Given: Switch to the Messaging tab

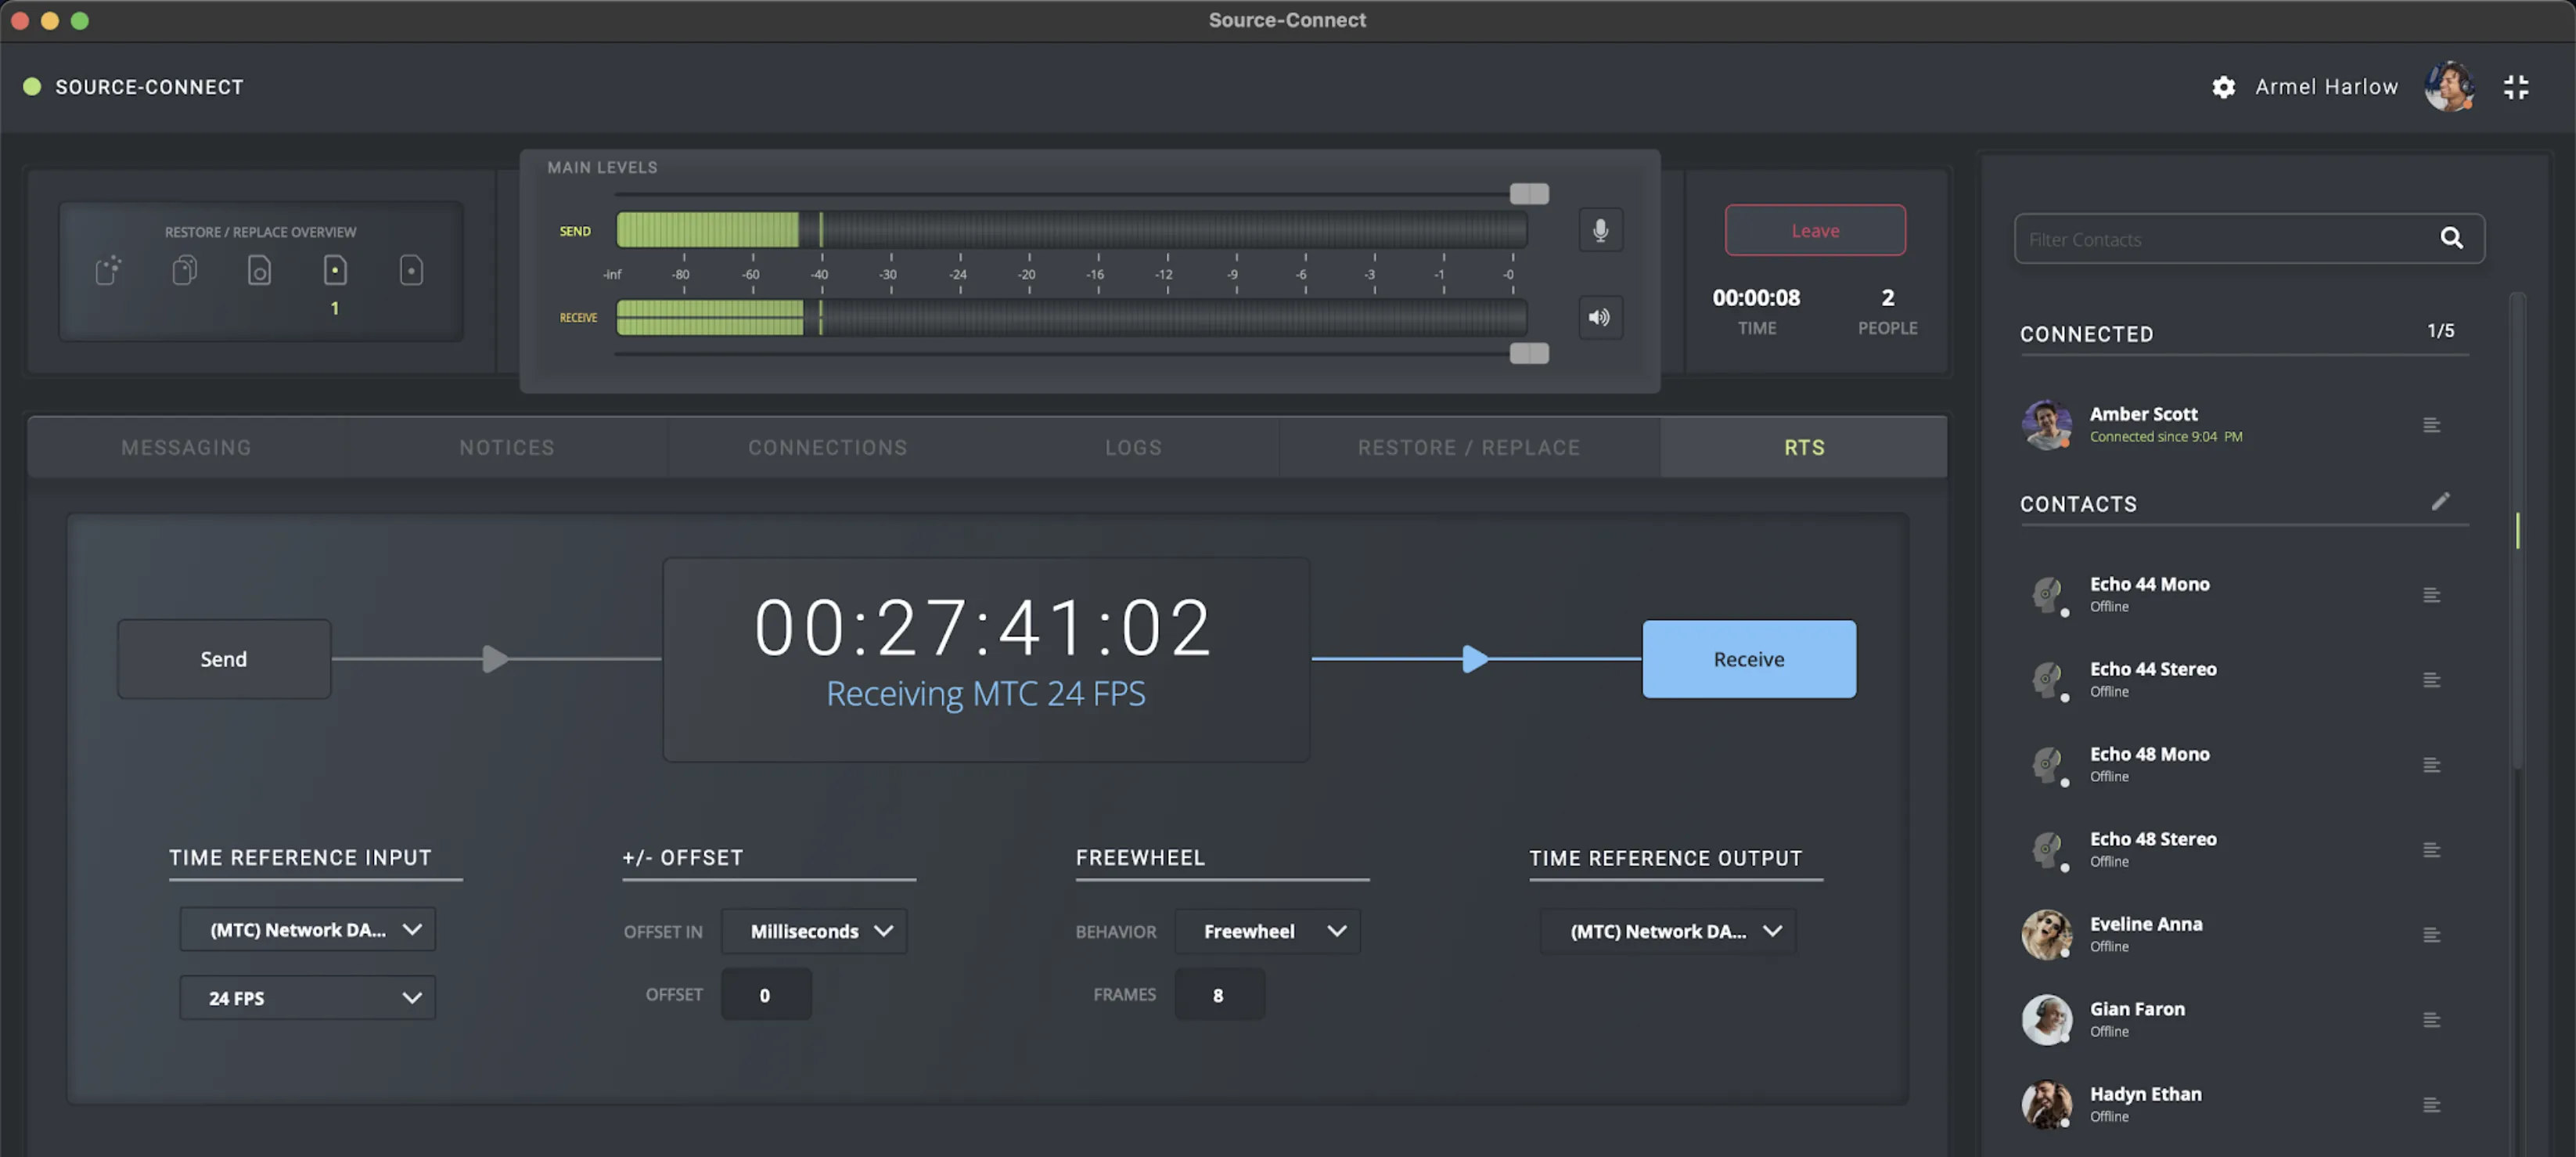Looking at the screenshot, I should pyautogui.click(x=187, y=447).
